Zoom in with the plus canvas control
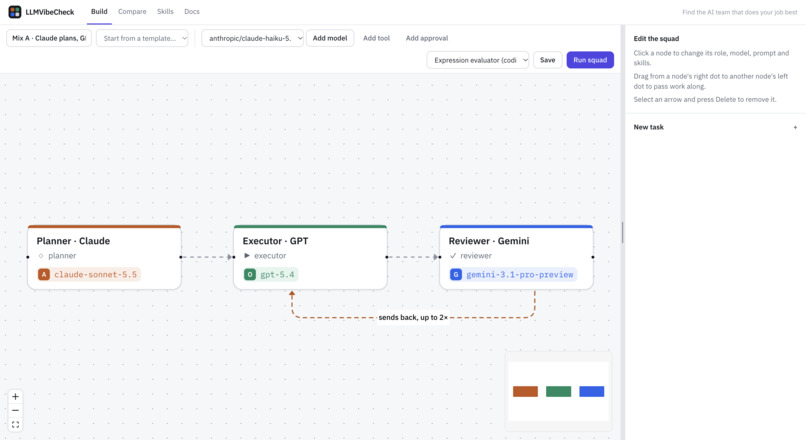Viewport: 806px width, 440px height. 15,397
